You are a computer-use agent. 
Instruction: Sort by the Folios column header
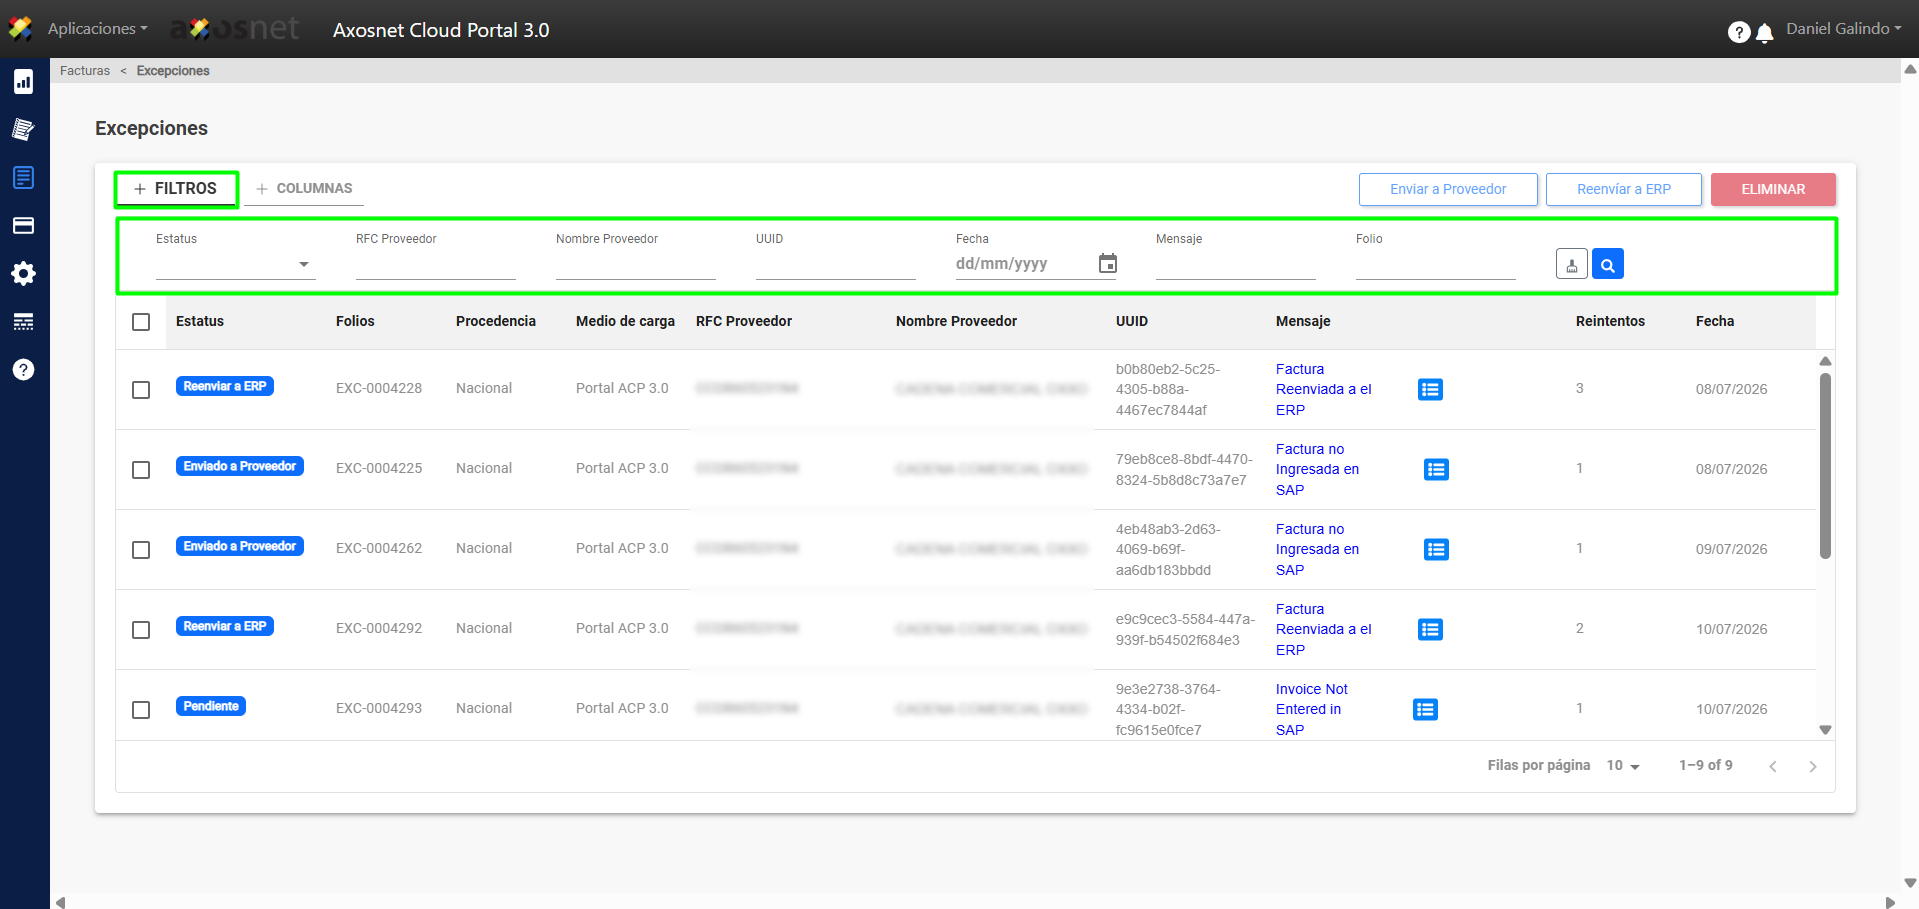tap(355, 321)
